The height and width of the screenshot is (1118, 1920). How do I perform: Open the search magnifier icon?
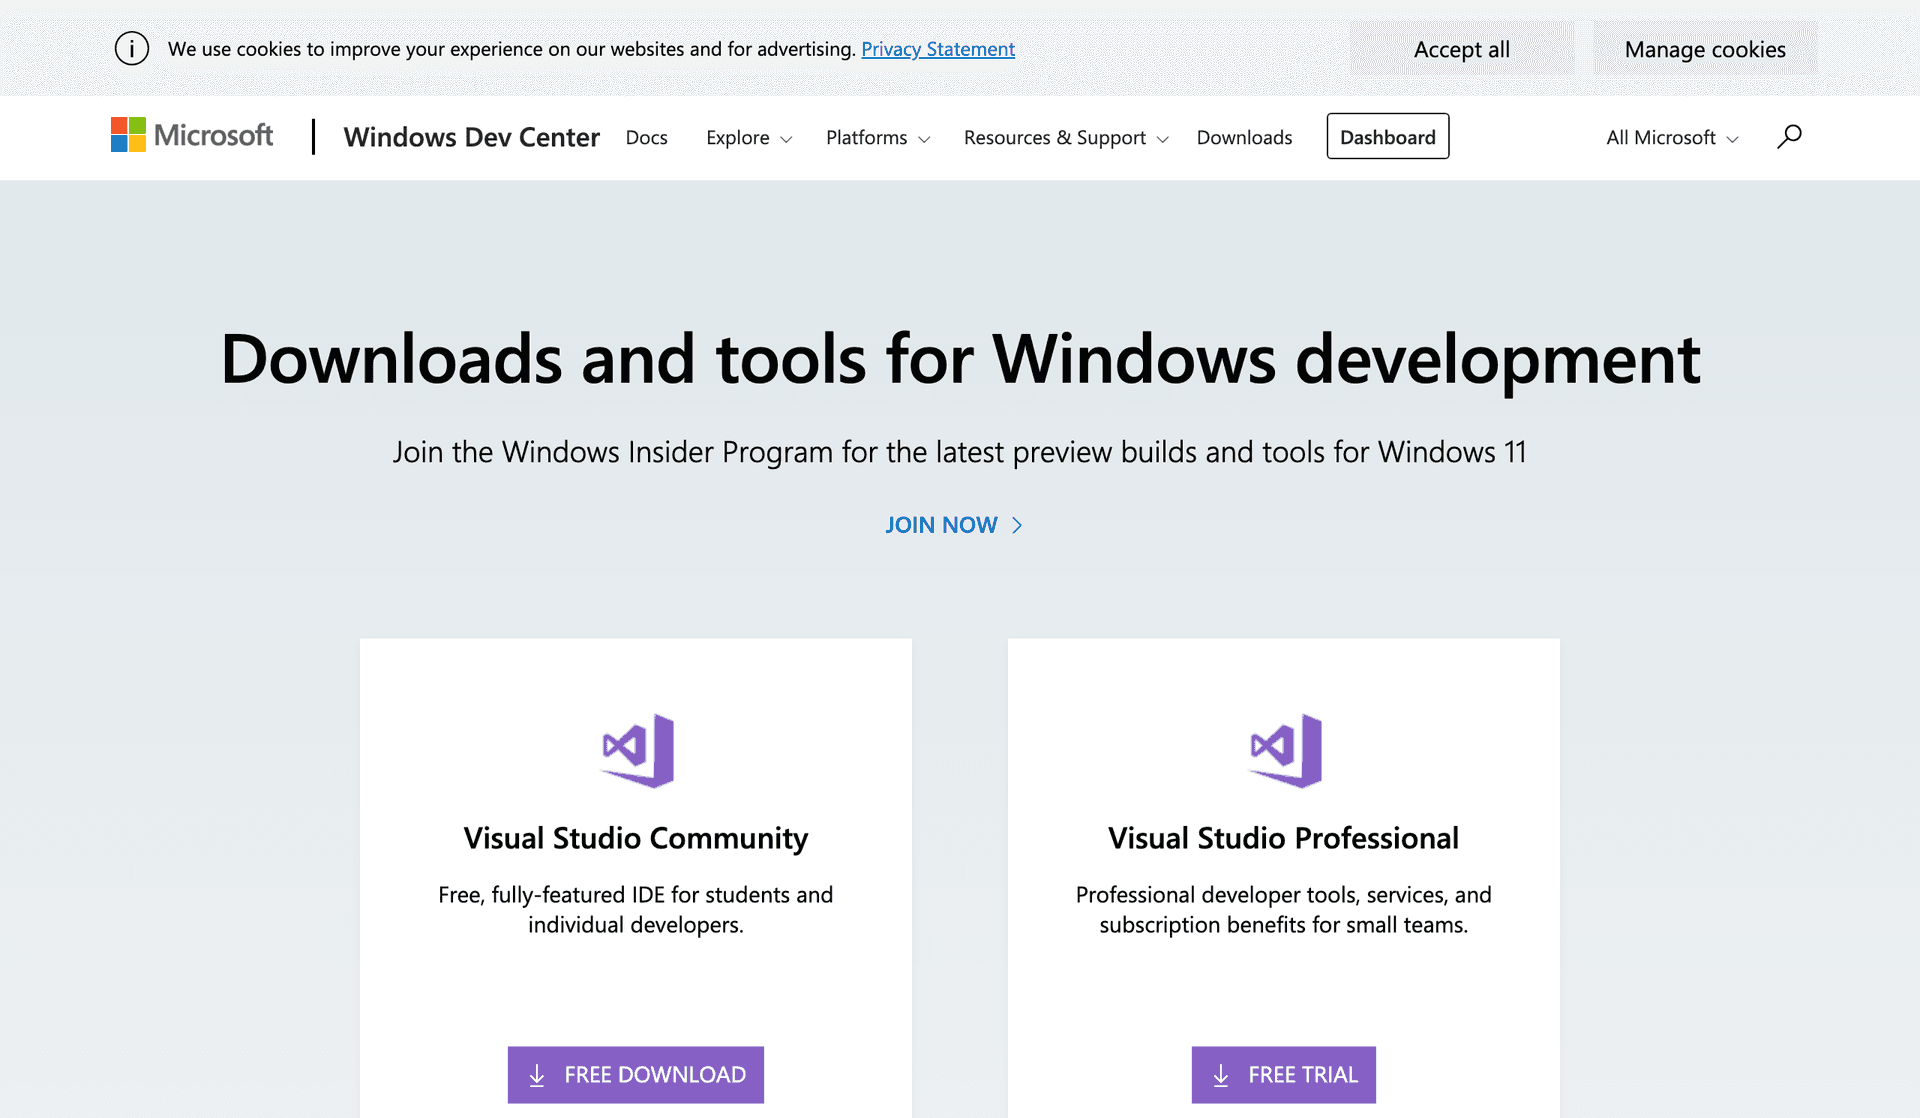[1790, 136]
